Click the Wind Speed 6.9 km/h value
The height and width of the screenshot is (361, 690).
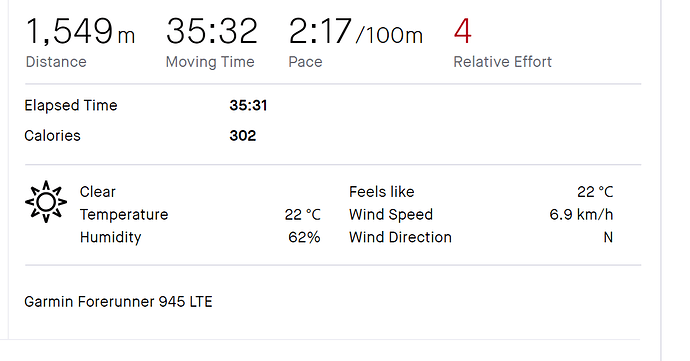click(581, 215)
